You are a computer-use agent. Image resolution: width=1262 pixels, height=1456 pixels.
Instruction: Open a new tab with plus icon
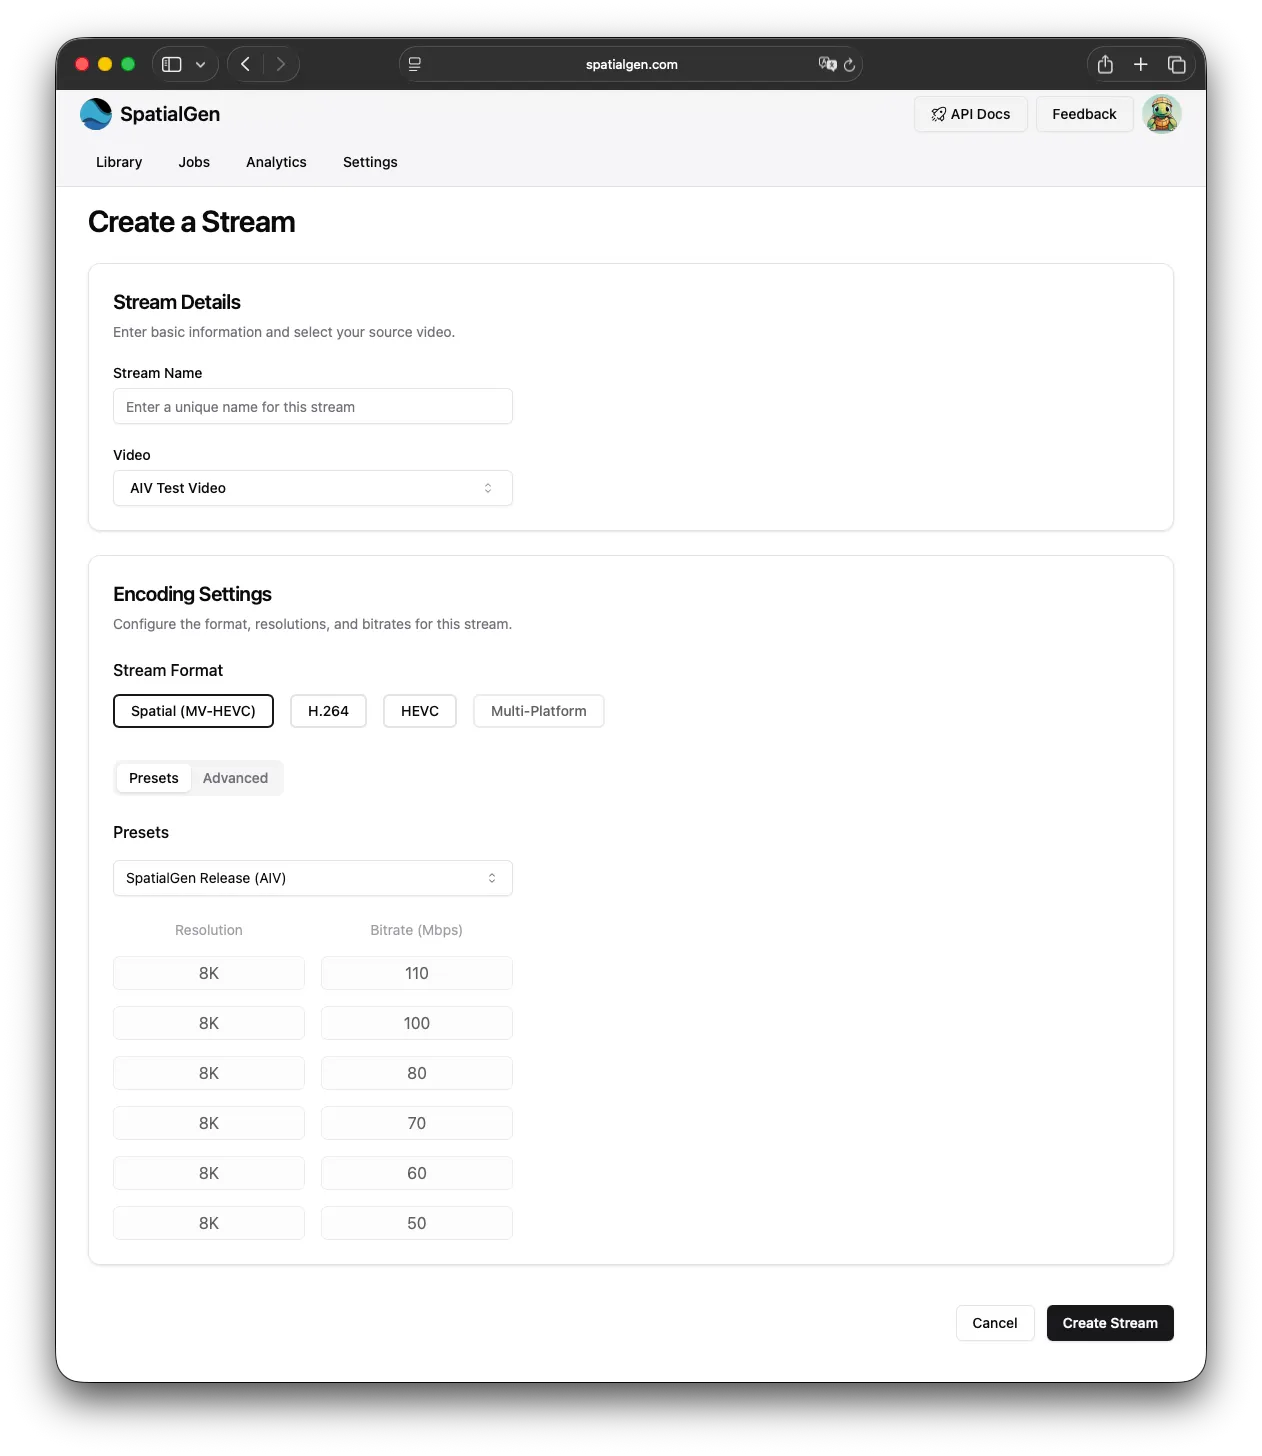(x=1140, y=65)
